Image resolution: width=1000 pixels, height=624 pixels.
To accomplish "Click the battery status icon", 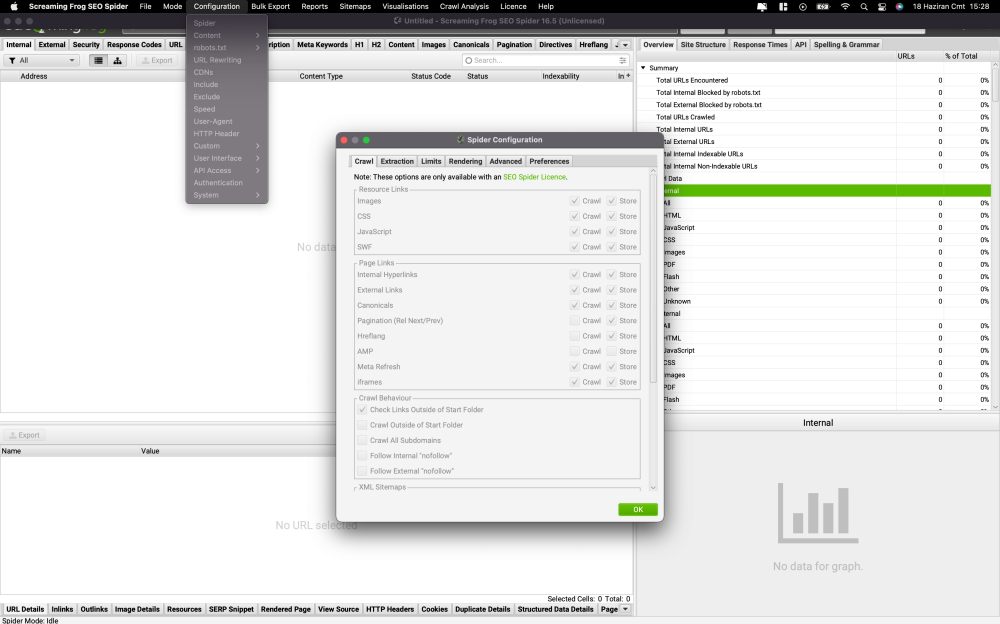I will [x=823, y=6].
